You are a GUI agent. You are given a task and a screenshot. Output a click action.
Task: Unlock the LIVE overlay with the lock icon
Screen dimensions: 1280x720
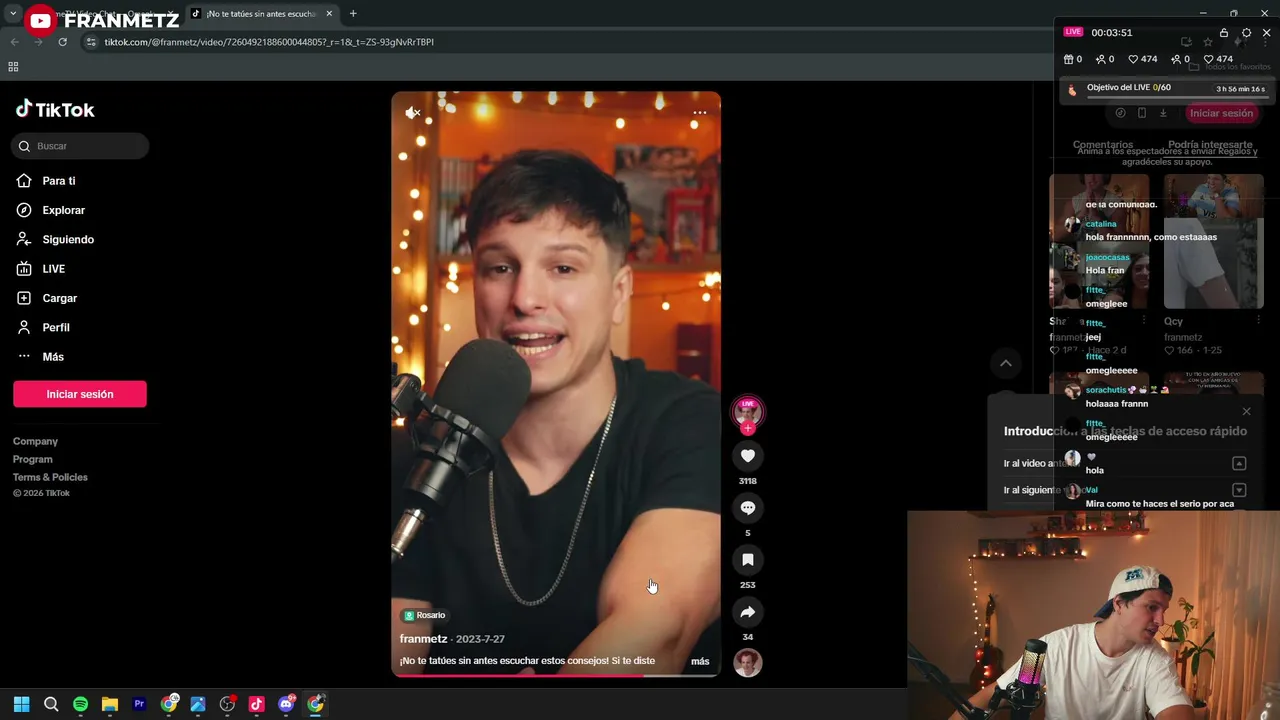coord(1224,33)
